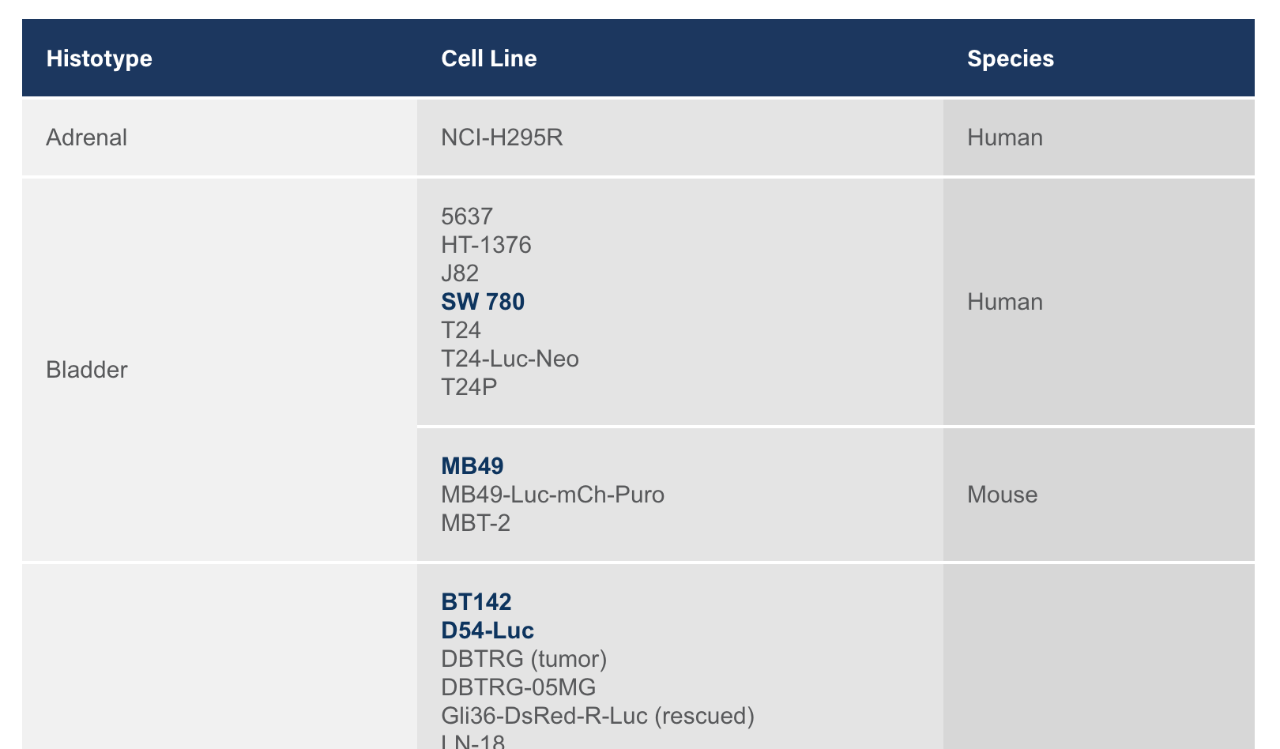Click the Species column header
Image resolution: width=1280 pixels, height=749 pixels.
click(x=1010, y=58)
